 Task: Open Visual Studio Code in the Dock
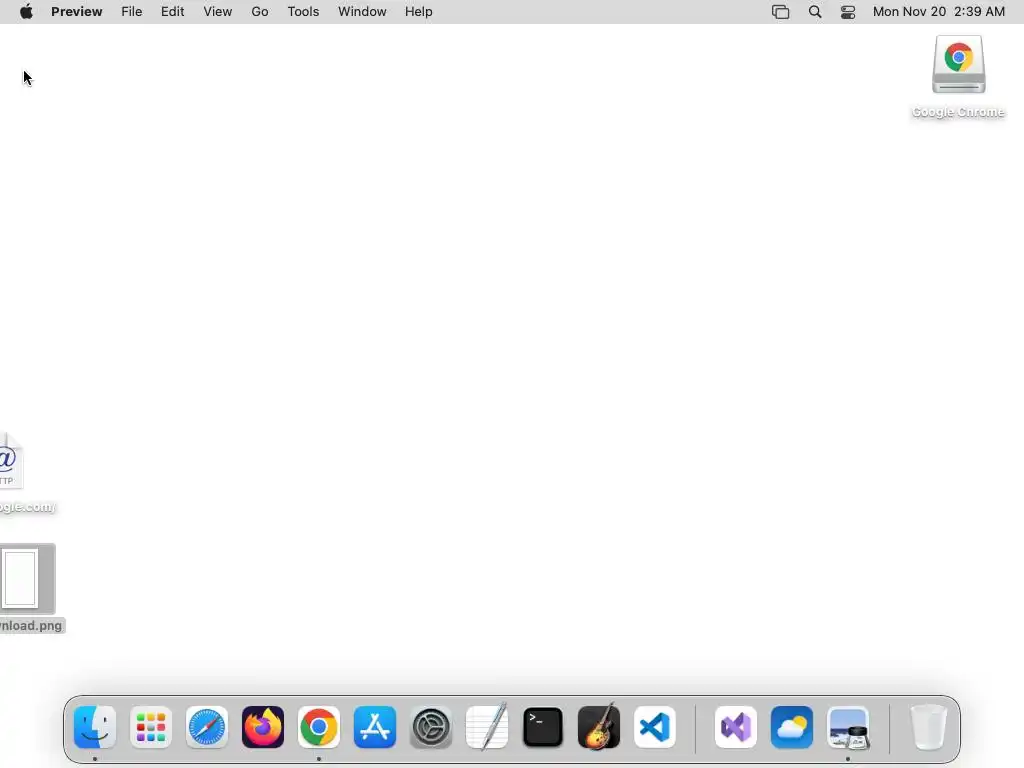click(655, 727)
